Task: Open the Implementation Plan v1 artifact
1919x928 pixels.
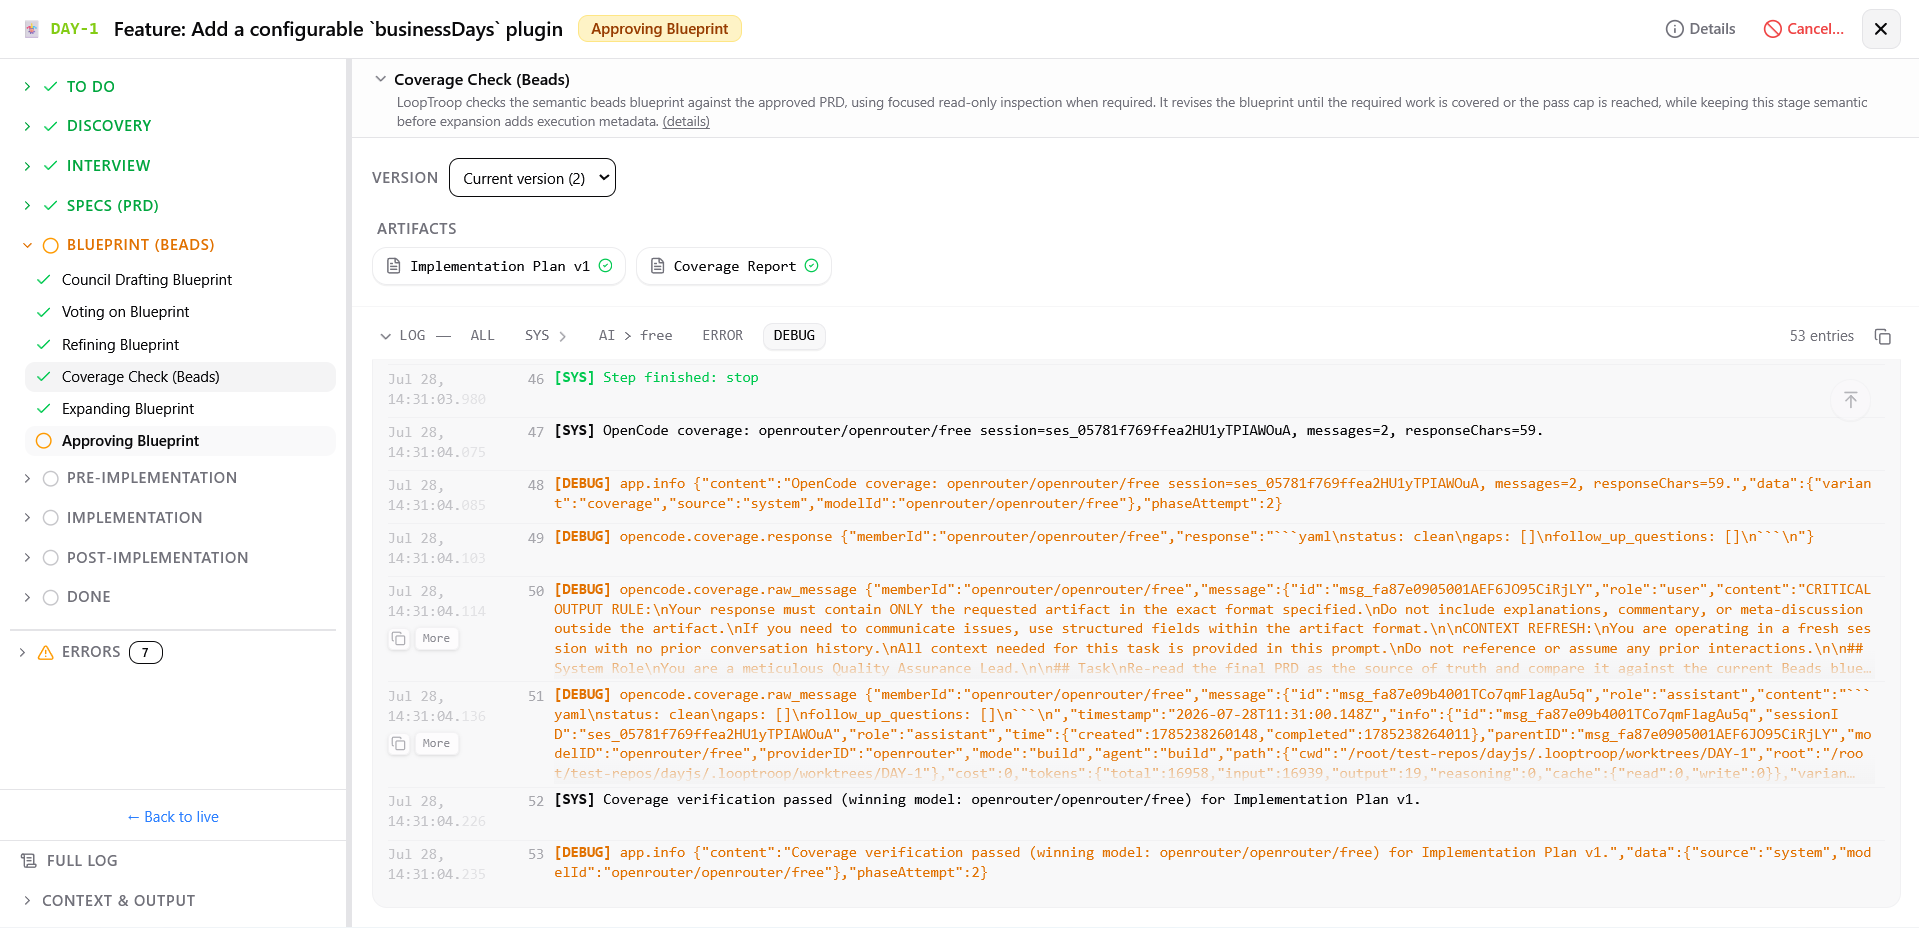Action: [x=499, y=266]
